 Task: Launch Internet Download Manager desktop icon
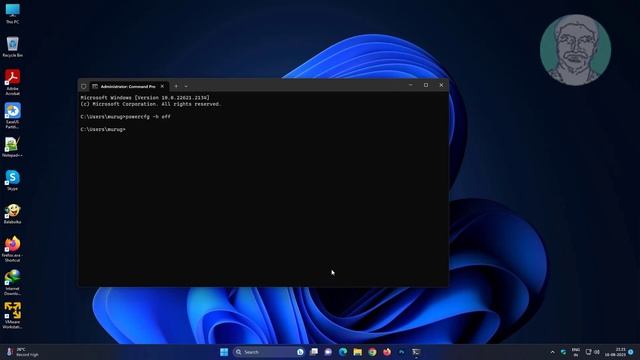click(x=12, y=282)
